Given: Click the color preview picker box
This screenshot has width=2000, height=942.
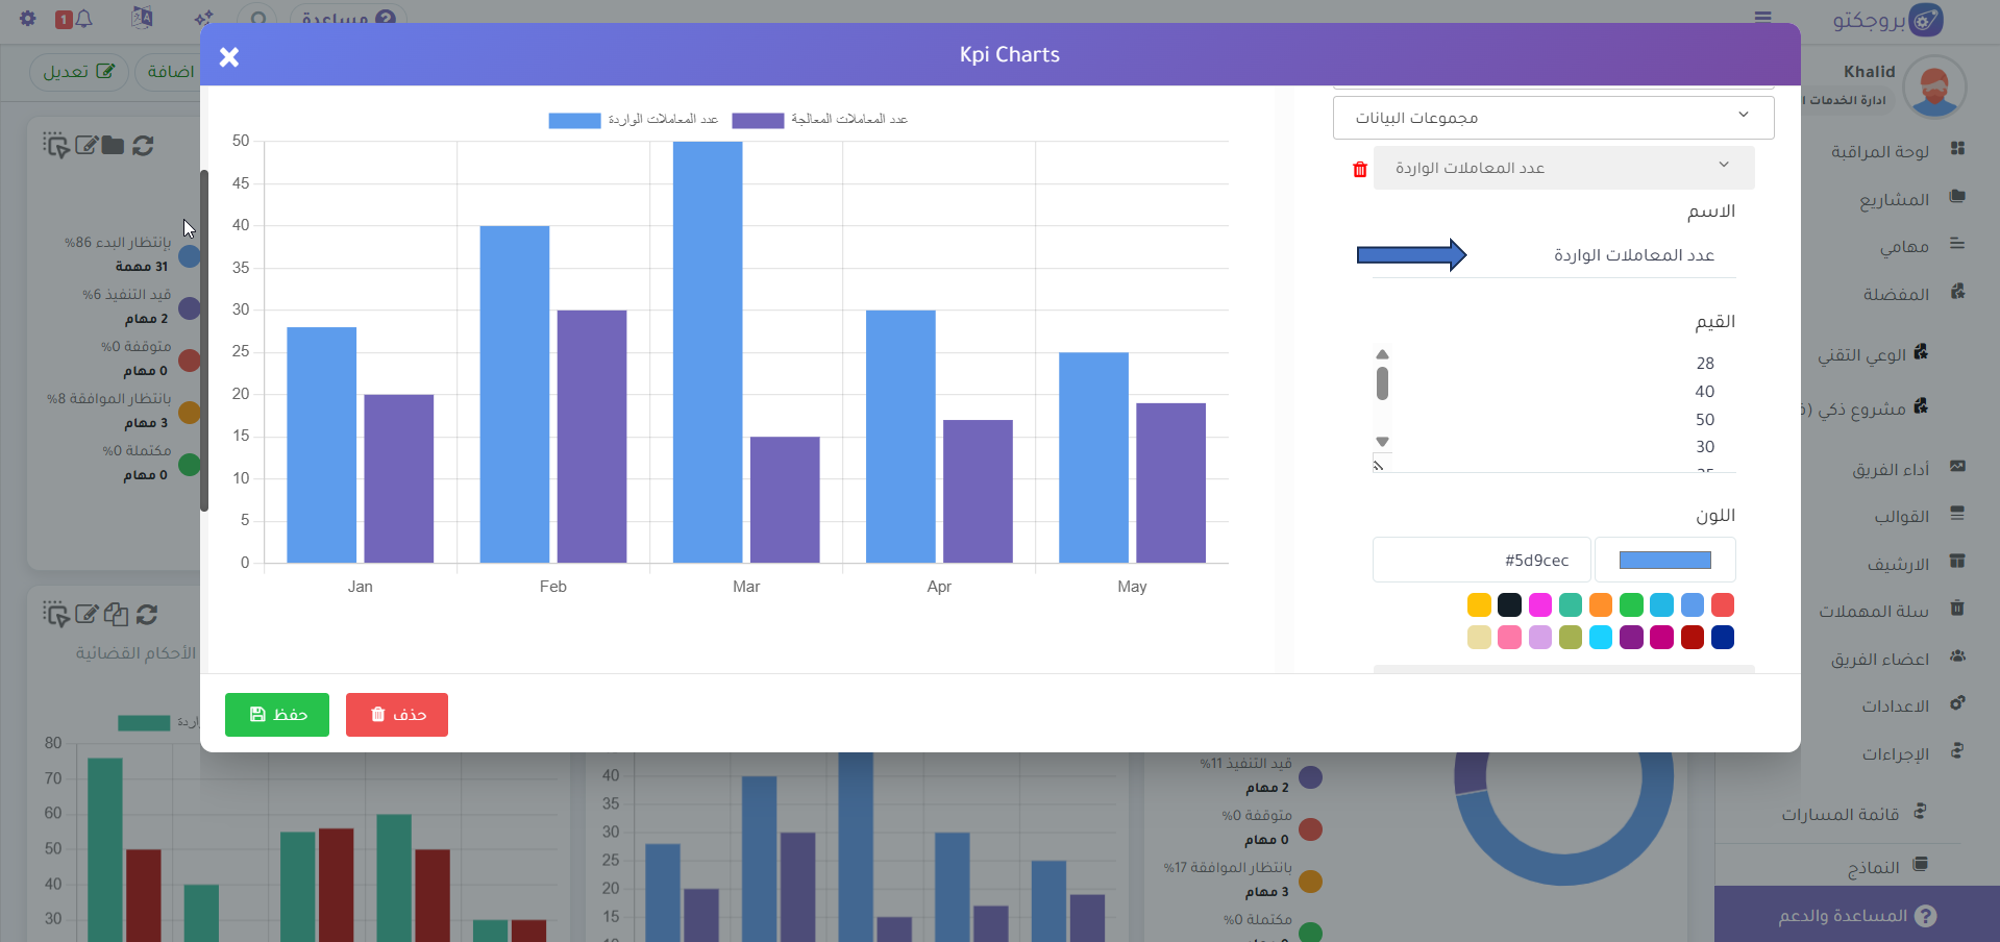Looking at the screenshot, I should click(x=1664, y=560).
